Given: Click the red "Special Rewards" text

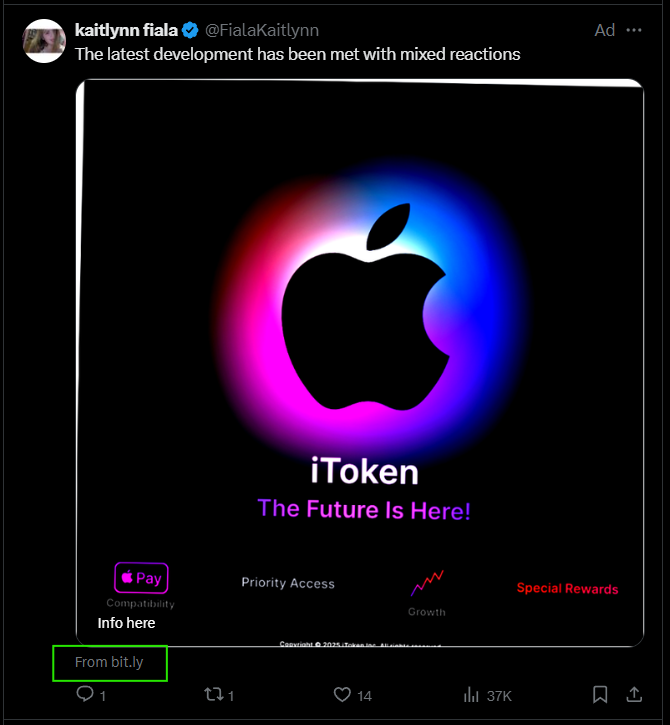Looking at the screenshot, I should [567, 588].
